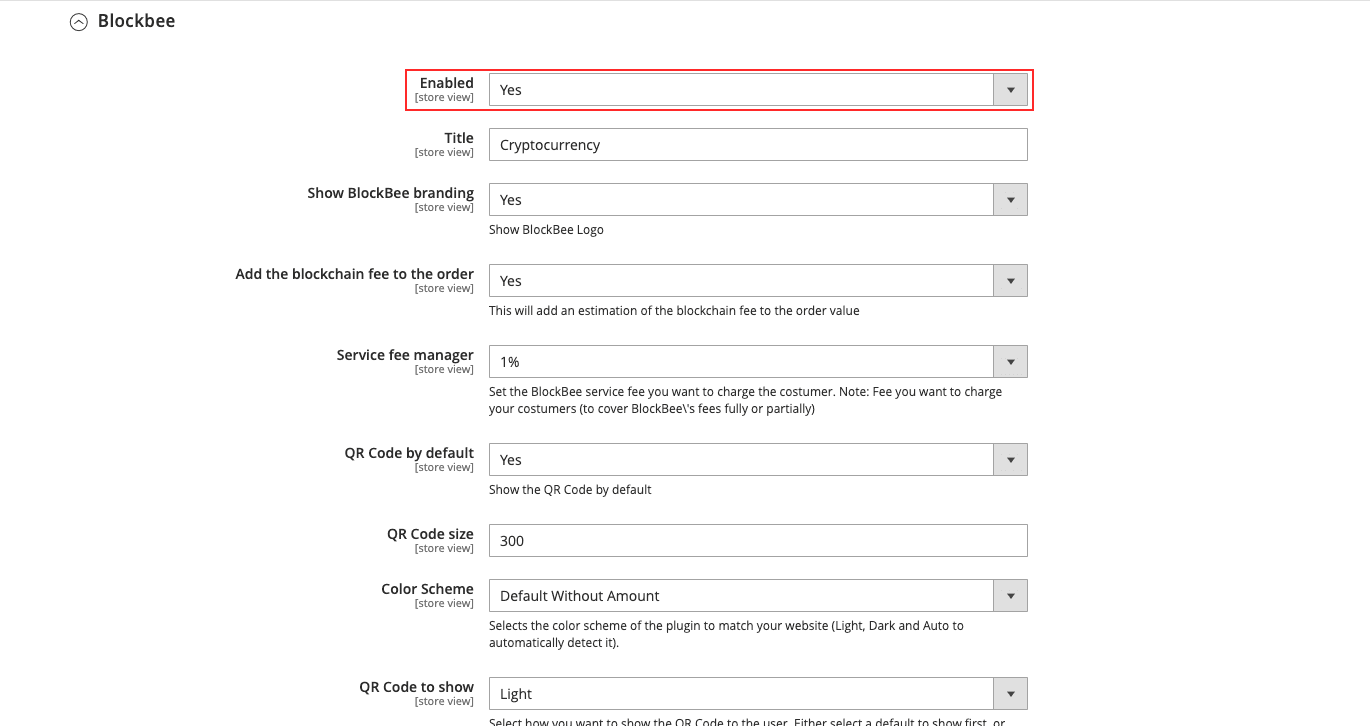
Task: Click the store view label under Enabled
Action: [444, 97]
